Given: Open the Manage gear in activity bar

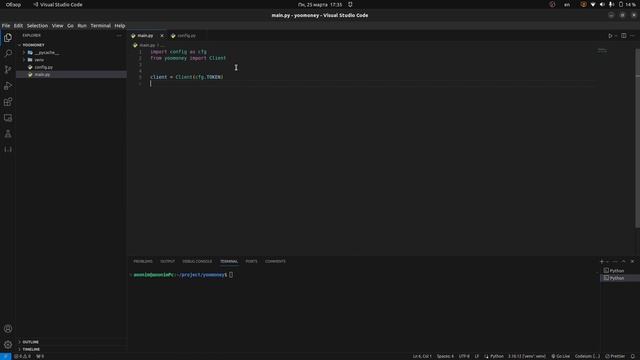Looking at the screenshot, I should pyautogui.click(x=8, y=344).
